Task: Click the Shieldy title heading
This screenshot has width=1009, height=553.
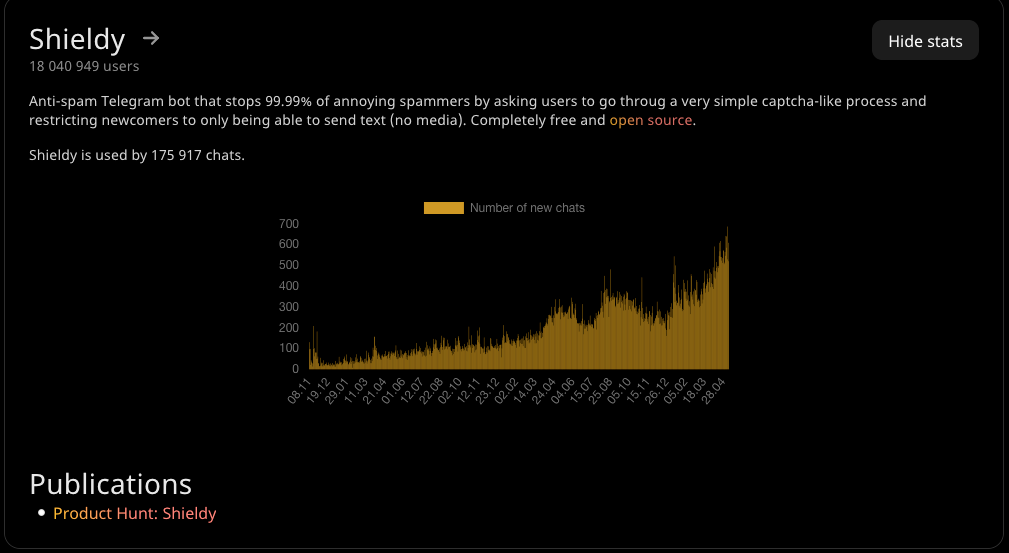Action: (x=77, y=39)
